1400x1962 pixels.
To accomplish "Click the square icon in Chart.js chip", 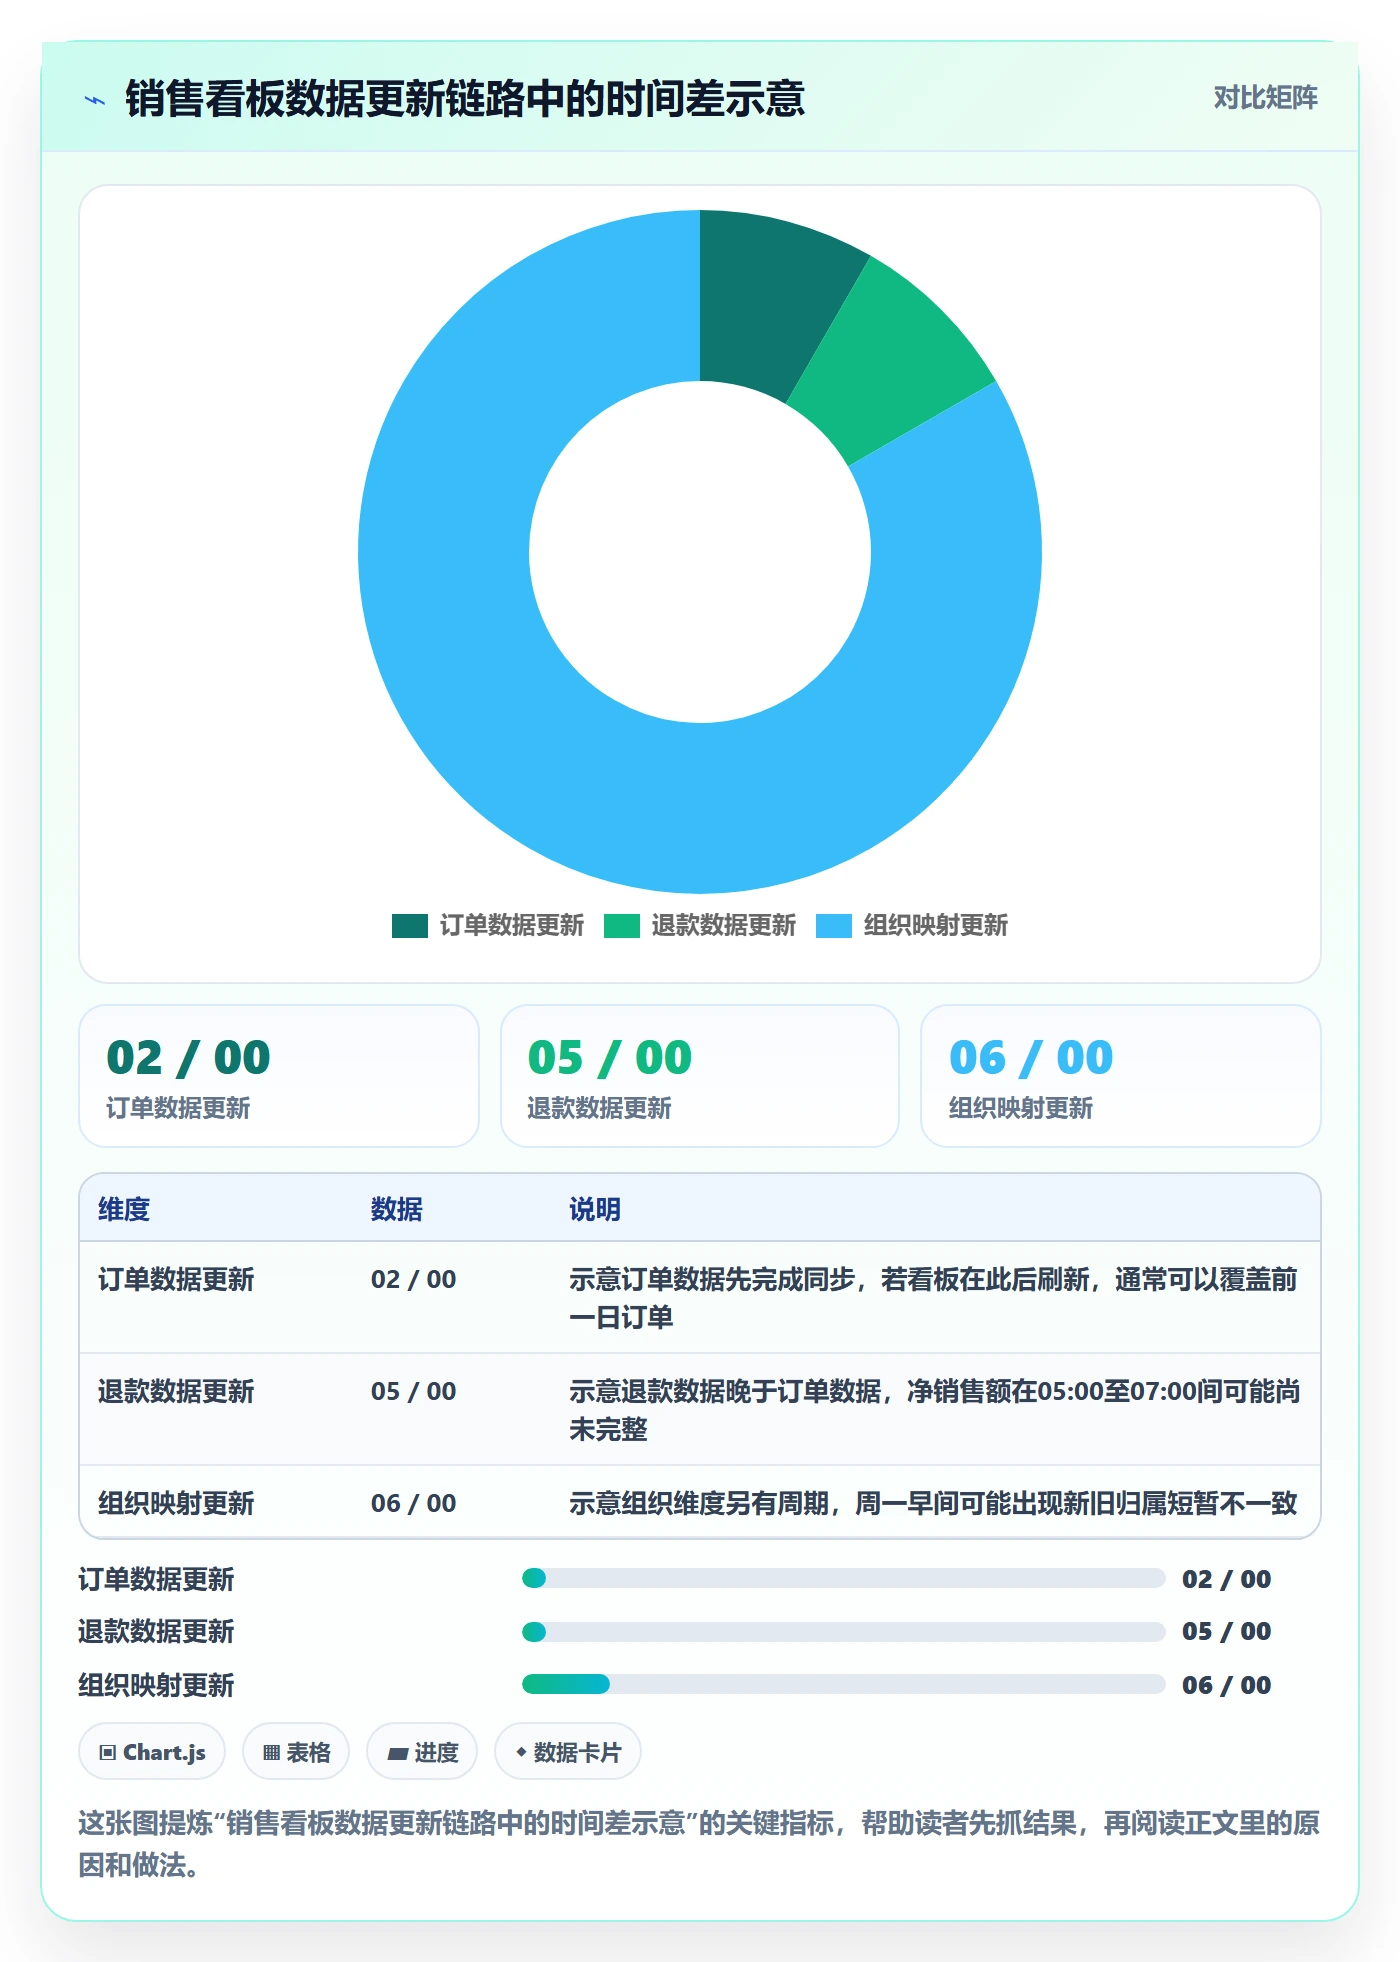I will click(x=107, y=1753).
